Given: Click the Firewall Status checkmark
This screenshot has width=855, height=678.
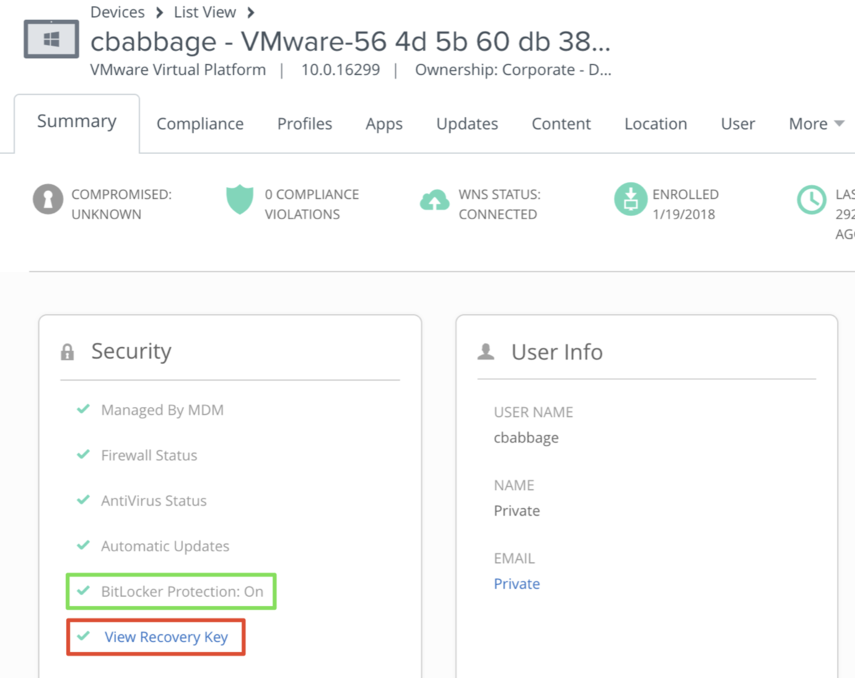Looking at the screenshot, I should [x=84, y=454].
